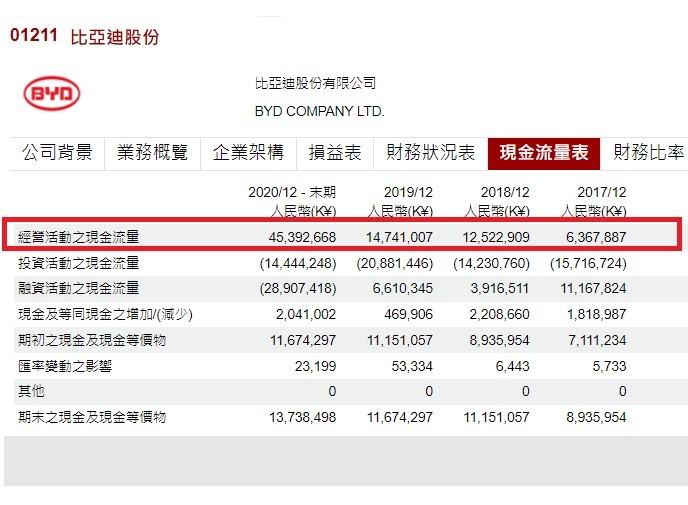Click the 2017/12 column header
The image size is (688, 505).
pyautogui.click(x=602, y=192)
